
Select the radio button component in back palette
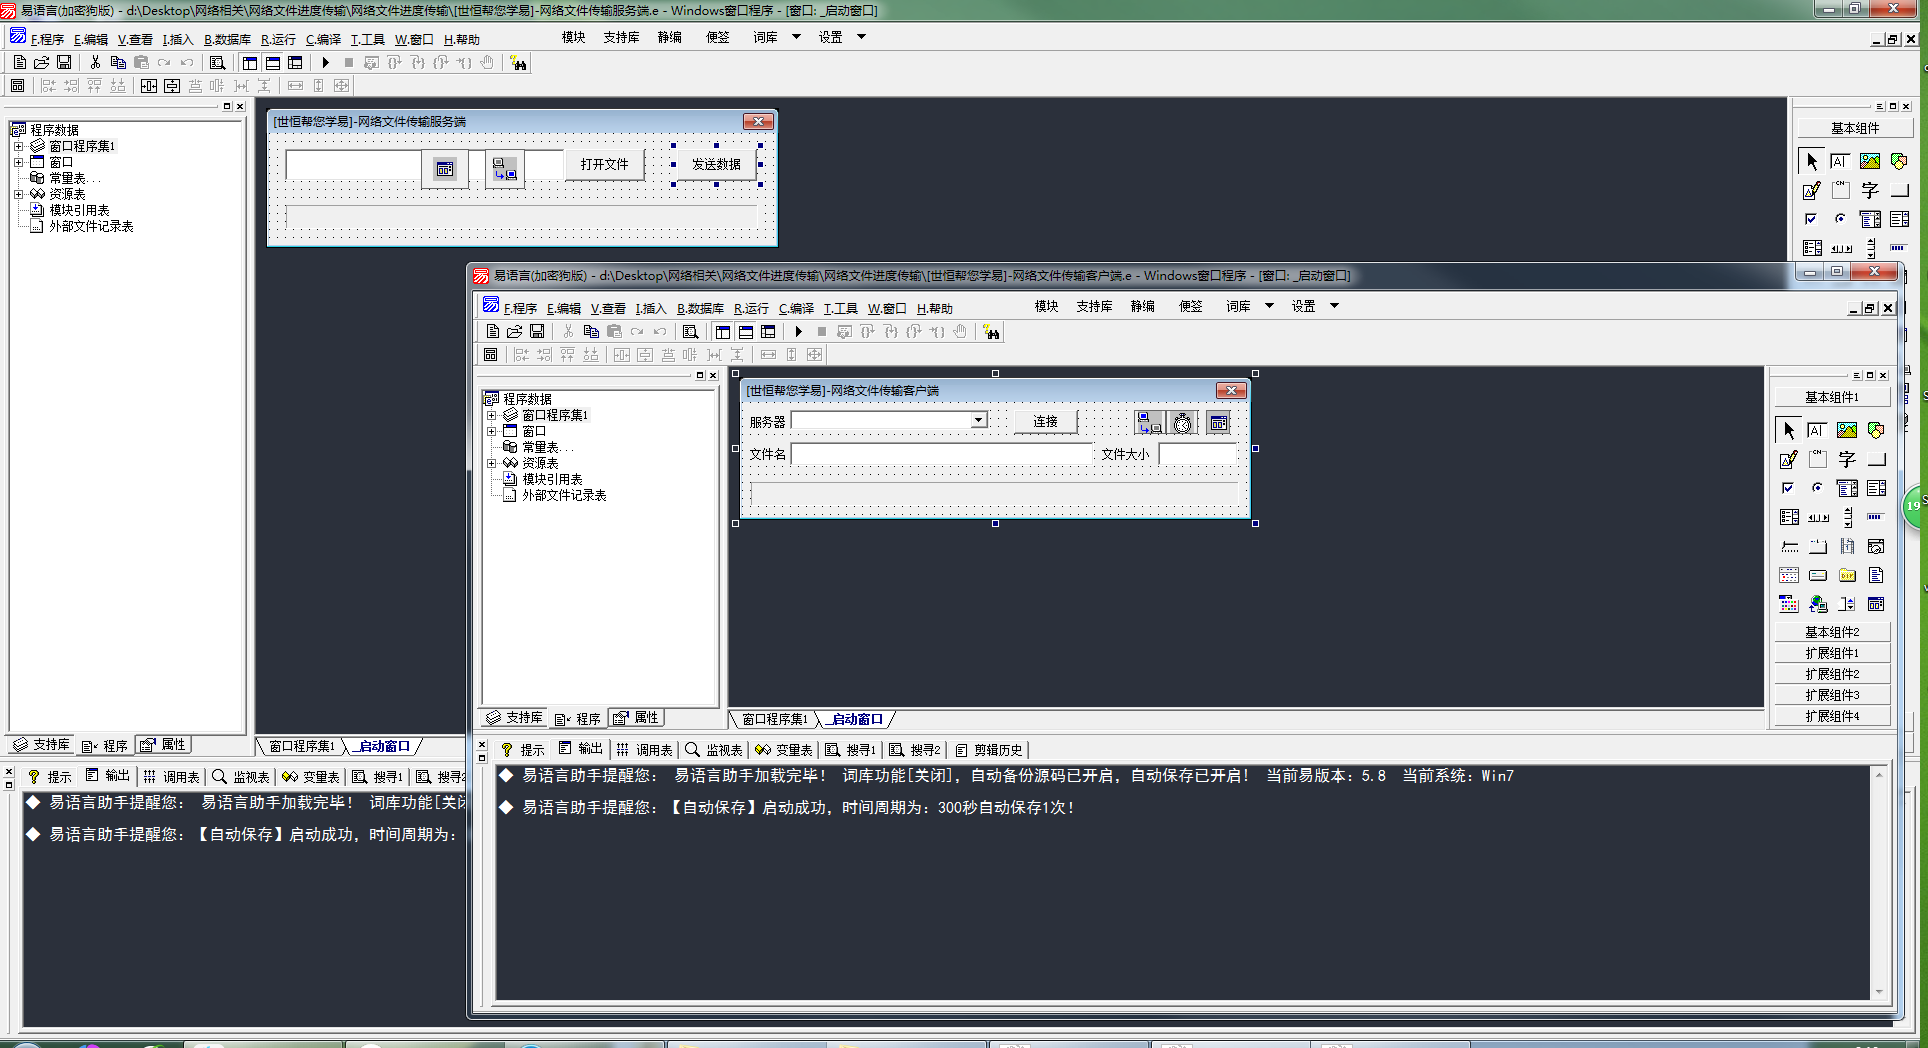pos(1841,219)
